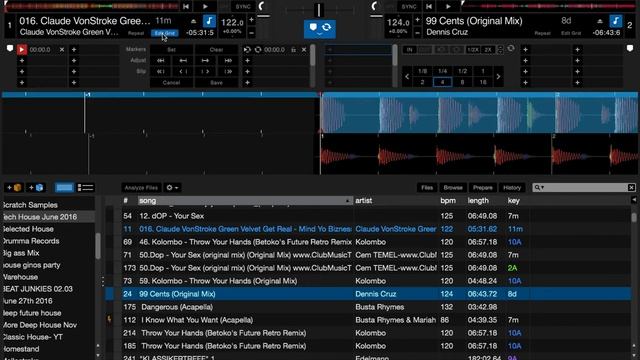Slip grid right by small step
The image size is (640, 360).
point(205,71)
